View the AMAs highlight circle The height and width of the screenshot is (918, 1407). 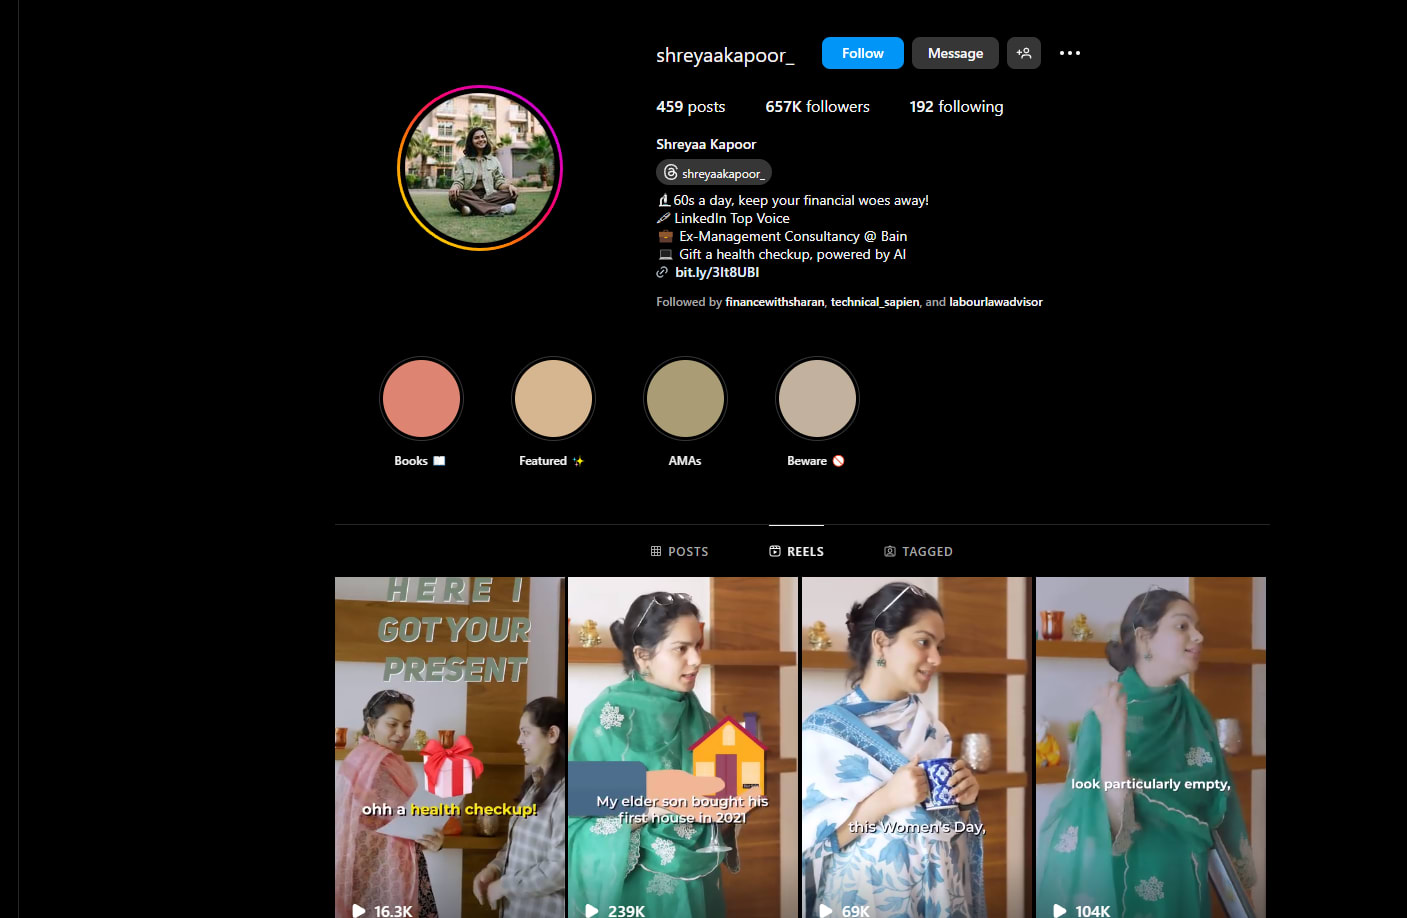pyautogui.click(x=685, y=399)
